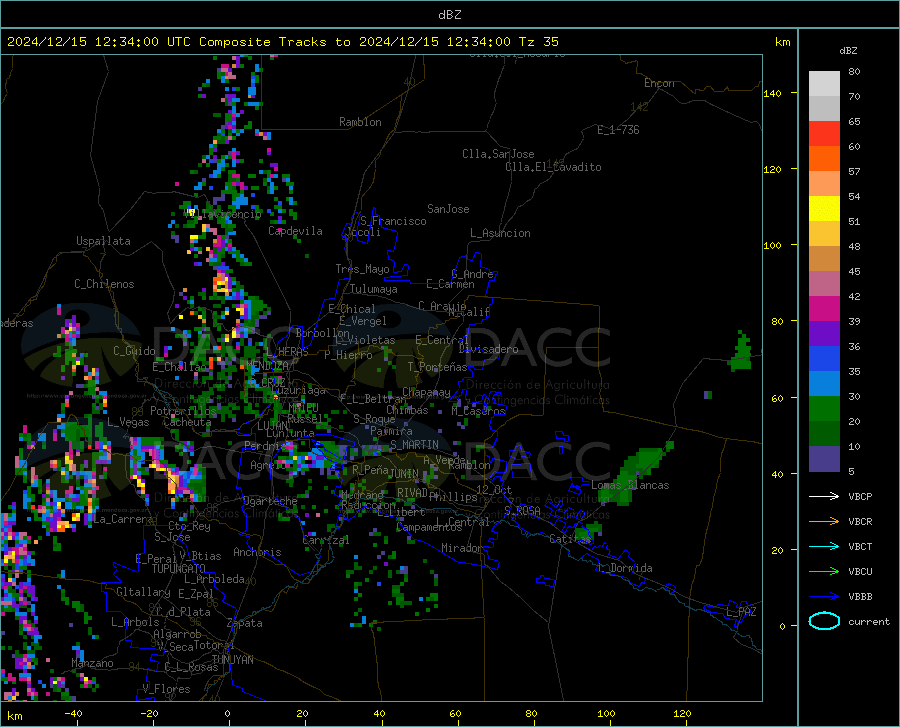Click the Carrizal label
The height and width of the screenshot is (727, 900).
(x=325, y=540)
